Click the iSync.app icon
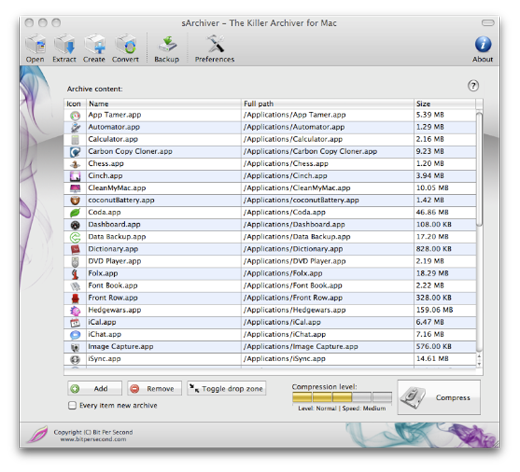 point(75,359)
